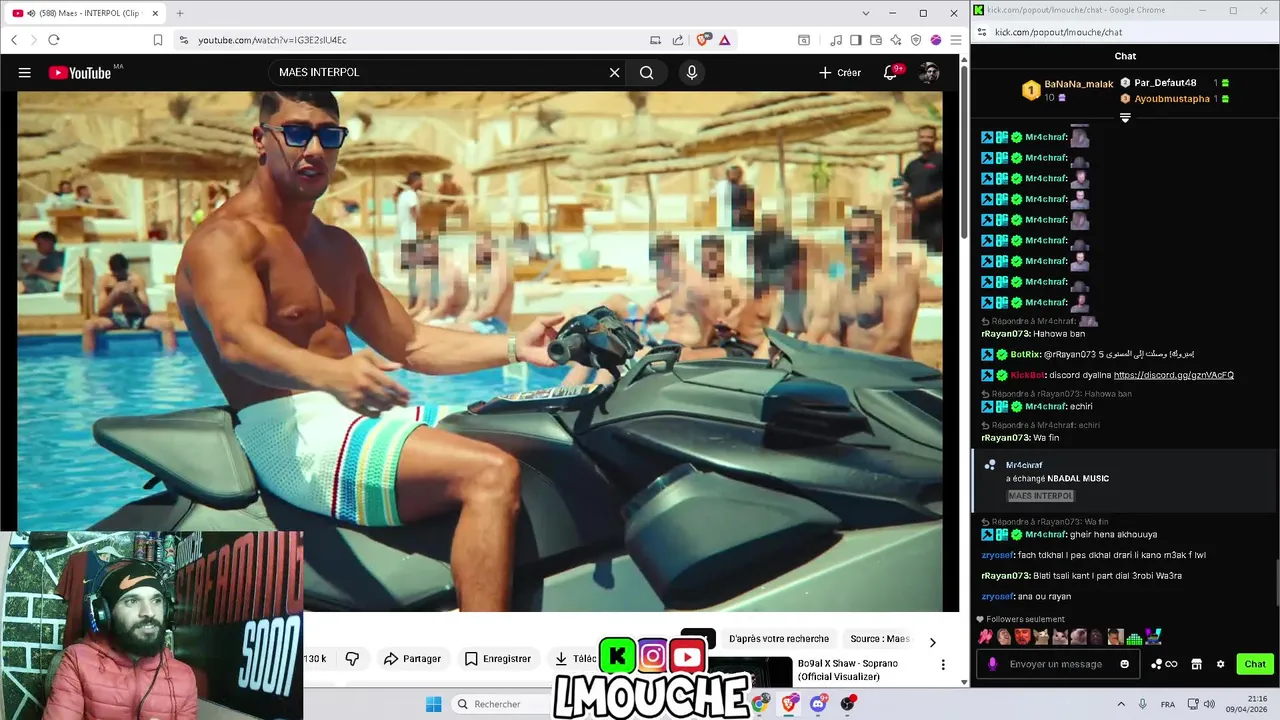Start voice search with the microphone
The width and height of the screenshot is (1280, 720).
point(691,72)
